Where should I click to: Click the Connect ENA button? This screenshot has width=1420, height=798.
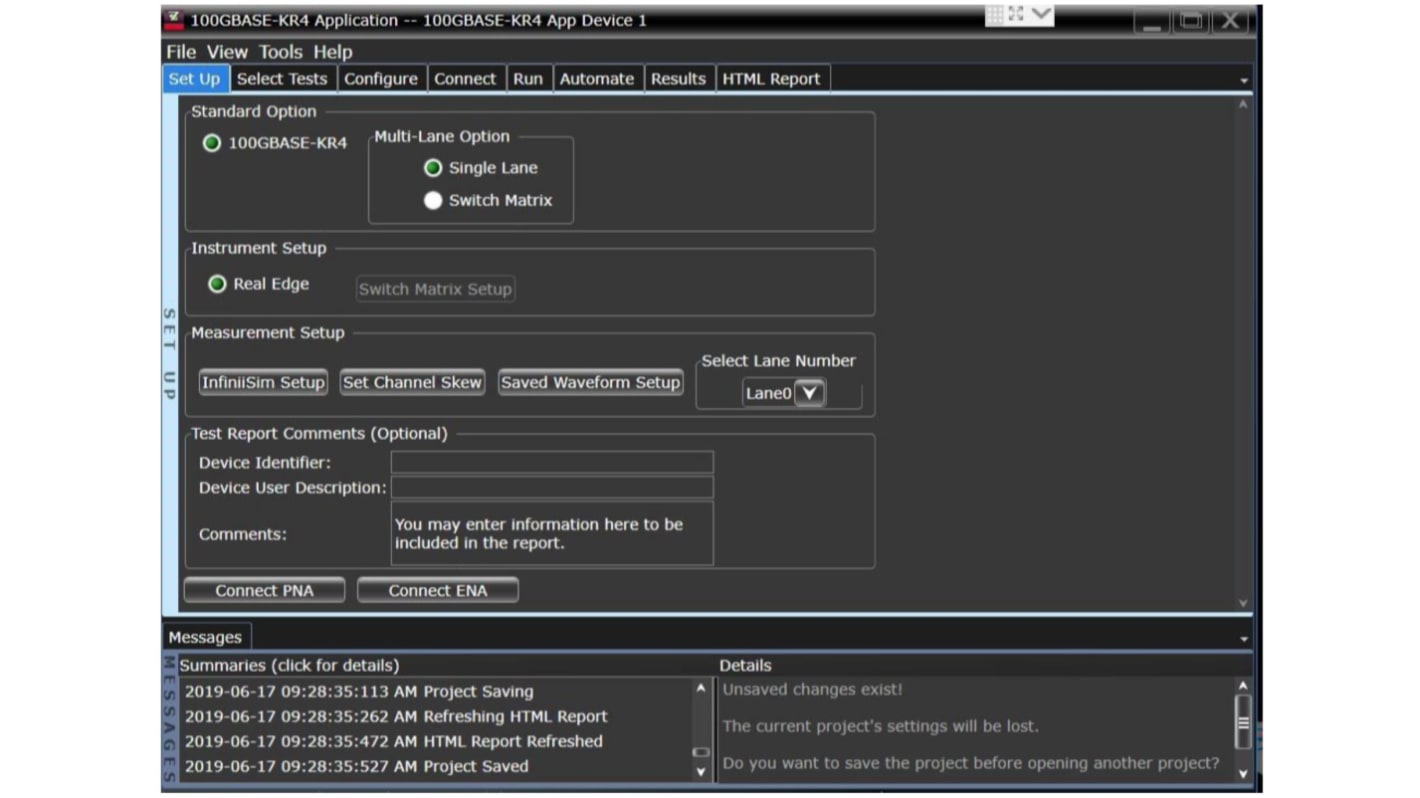[438, 590]
